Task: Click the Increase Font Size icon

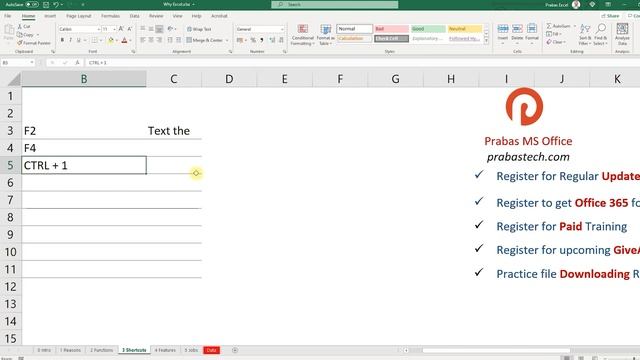Action: [x=121, y=29]
